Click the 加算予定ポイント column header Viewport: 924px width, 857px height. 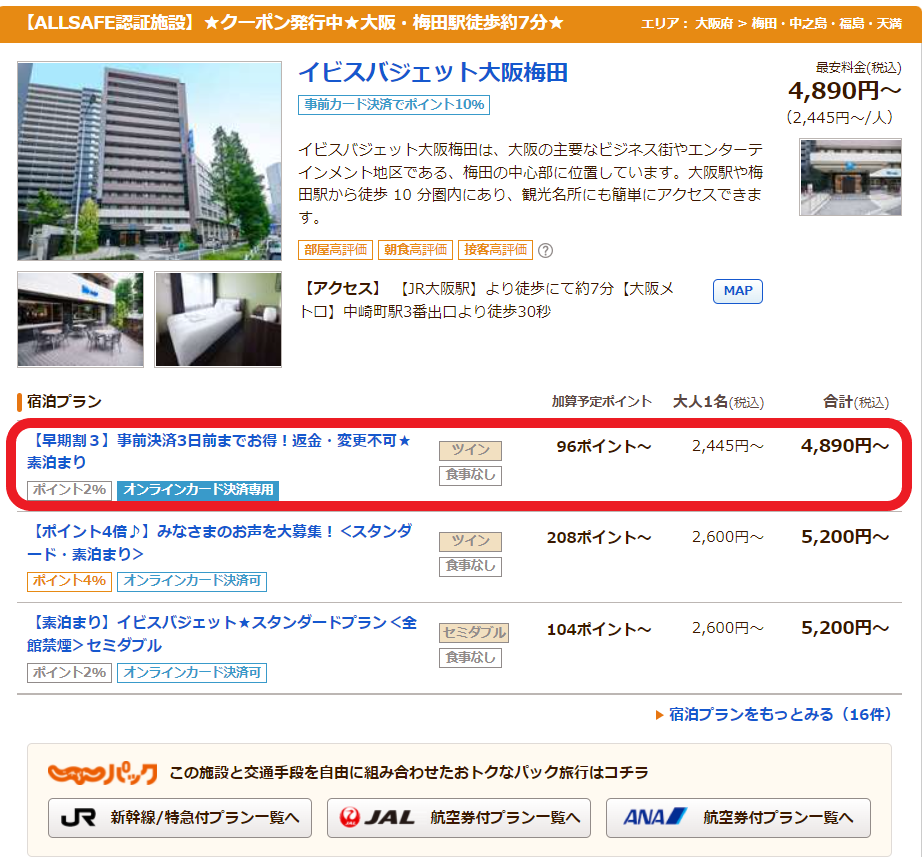[x=602, y=402]
